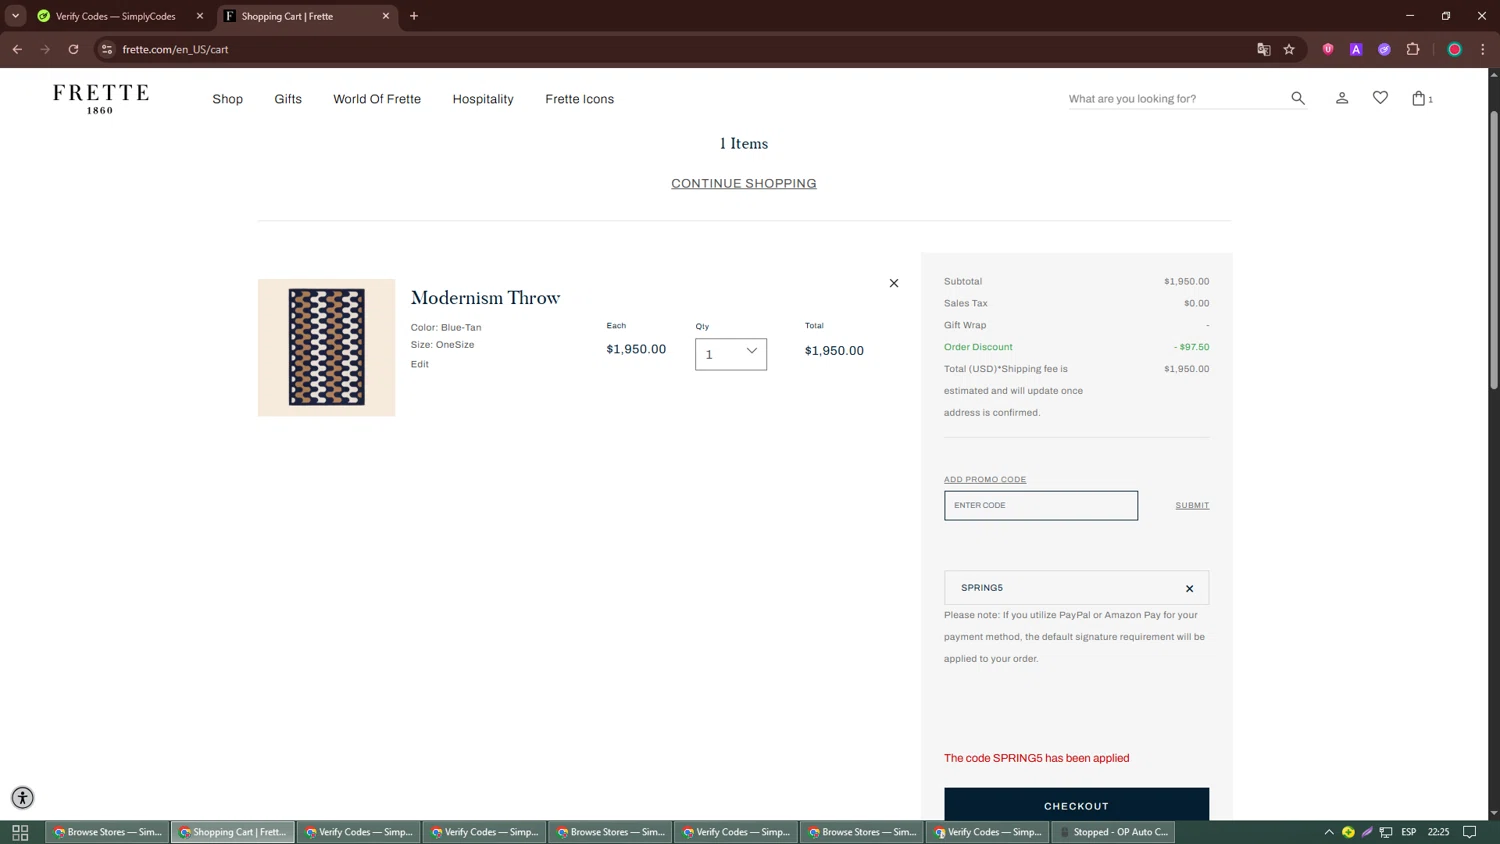Viewport: 1500px width, 844px height.
Task: Open the browser extensions puzzle icon
Action: click(1413, 49)
